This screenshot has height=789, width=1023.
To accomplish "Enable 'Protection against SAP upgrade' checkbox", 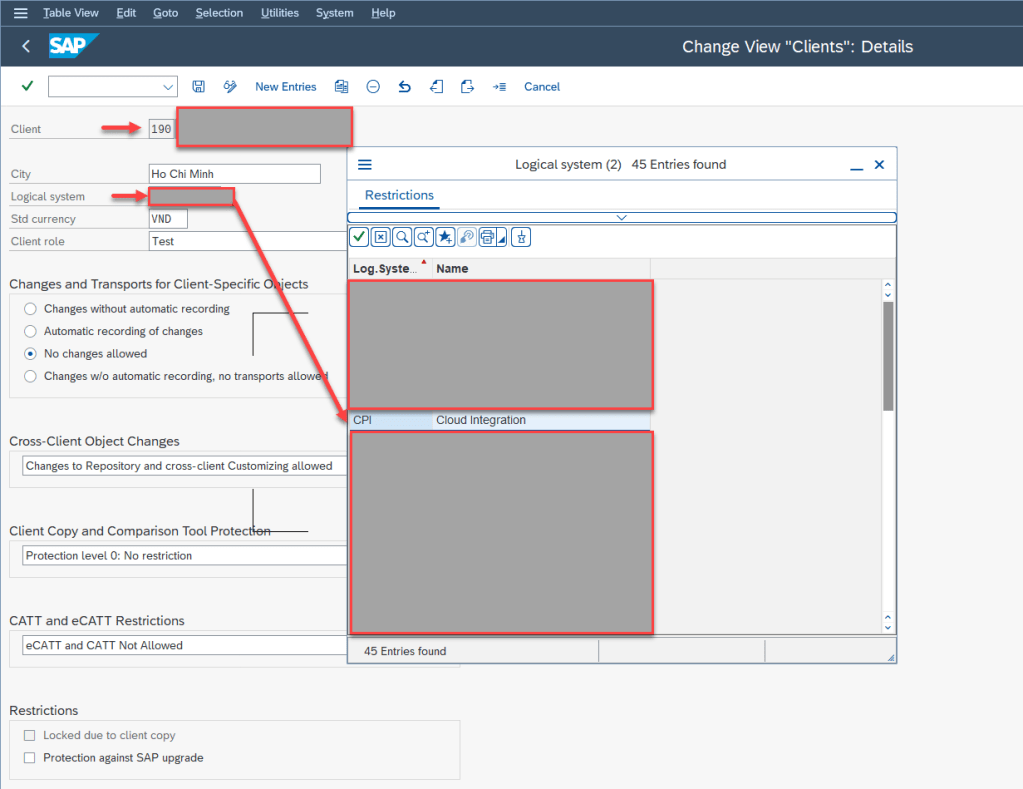I will (x=29, y=758).
